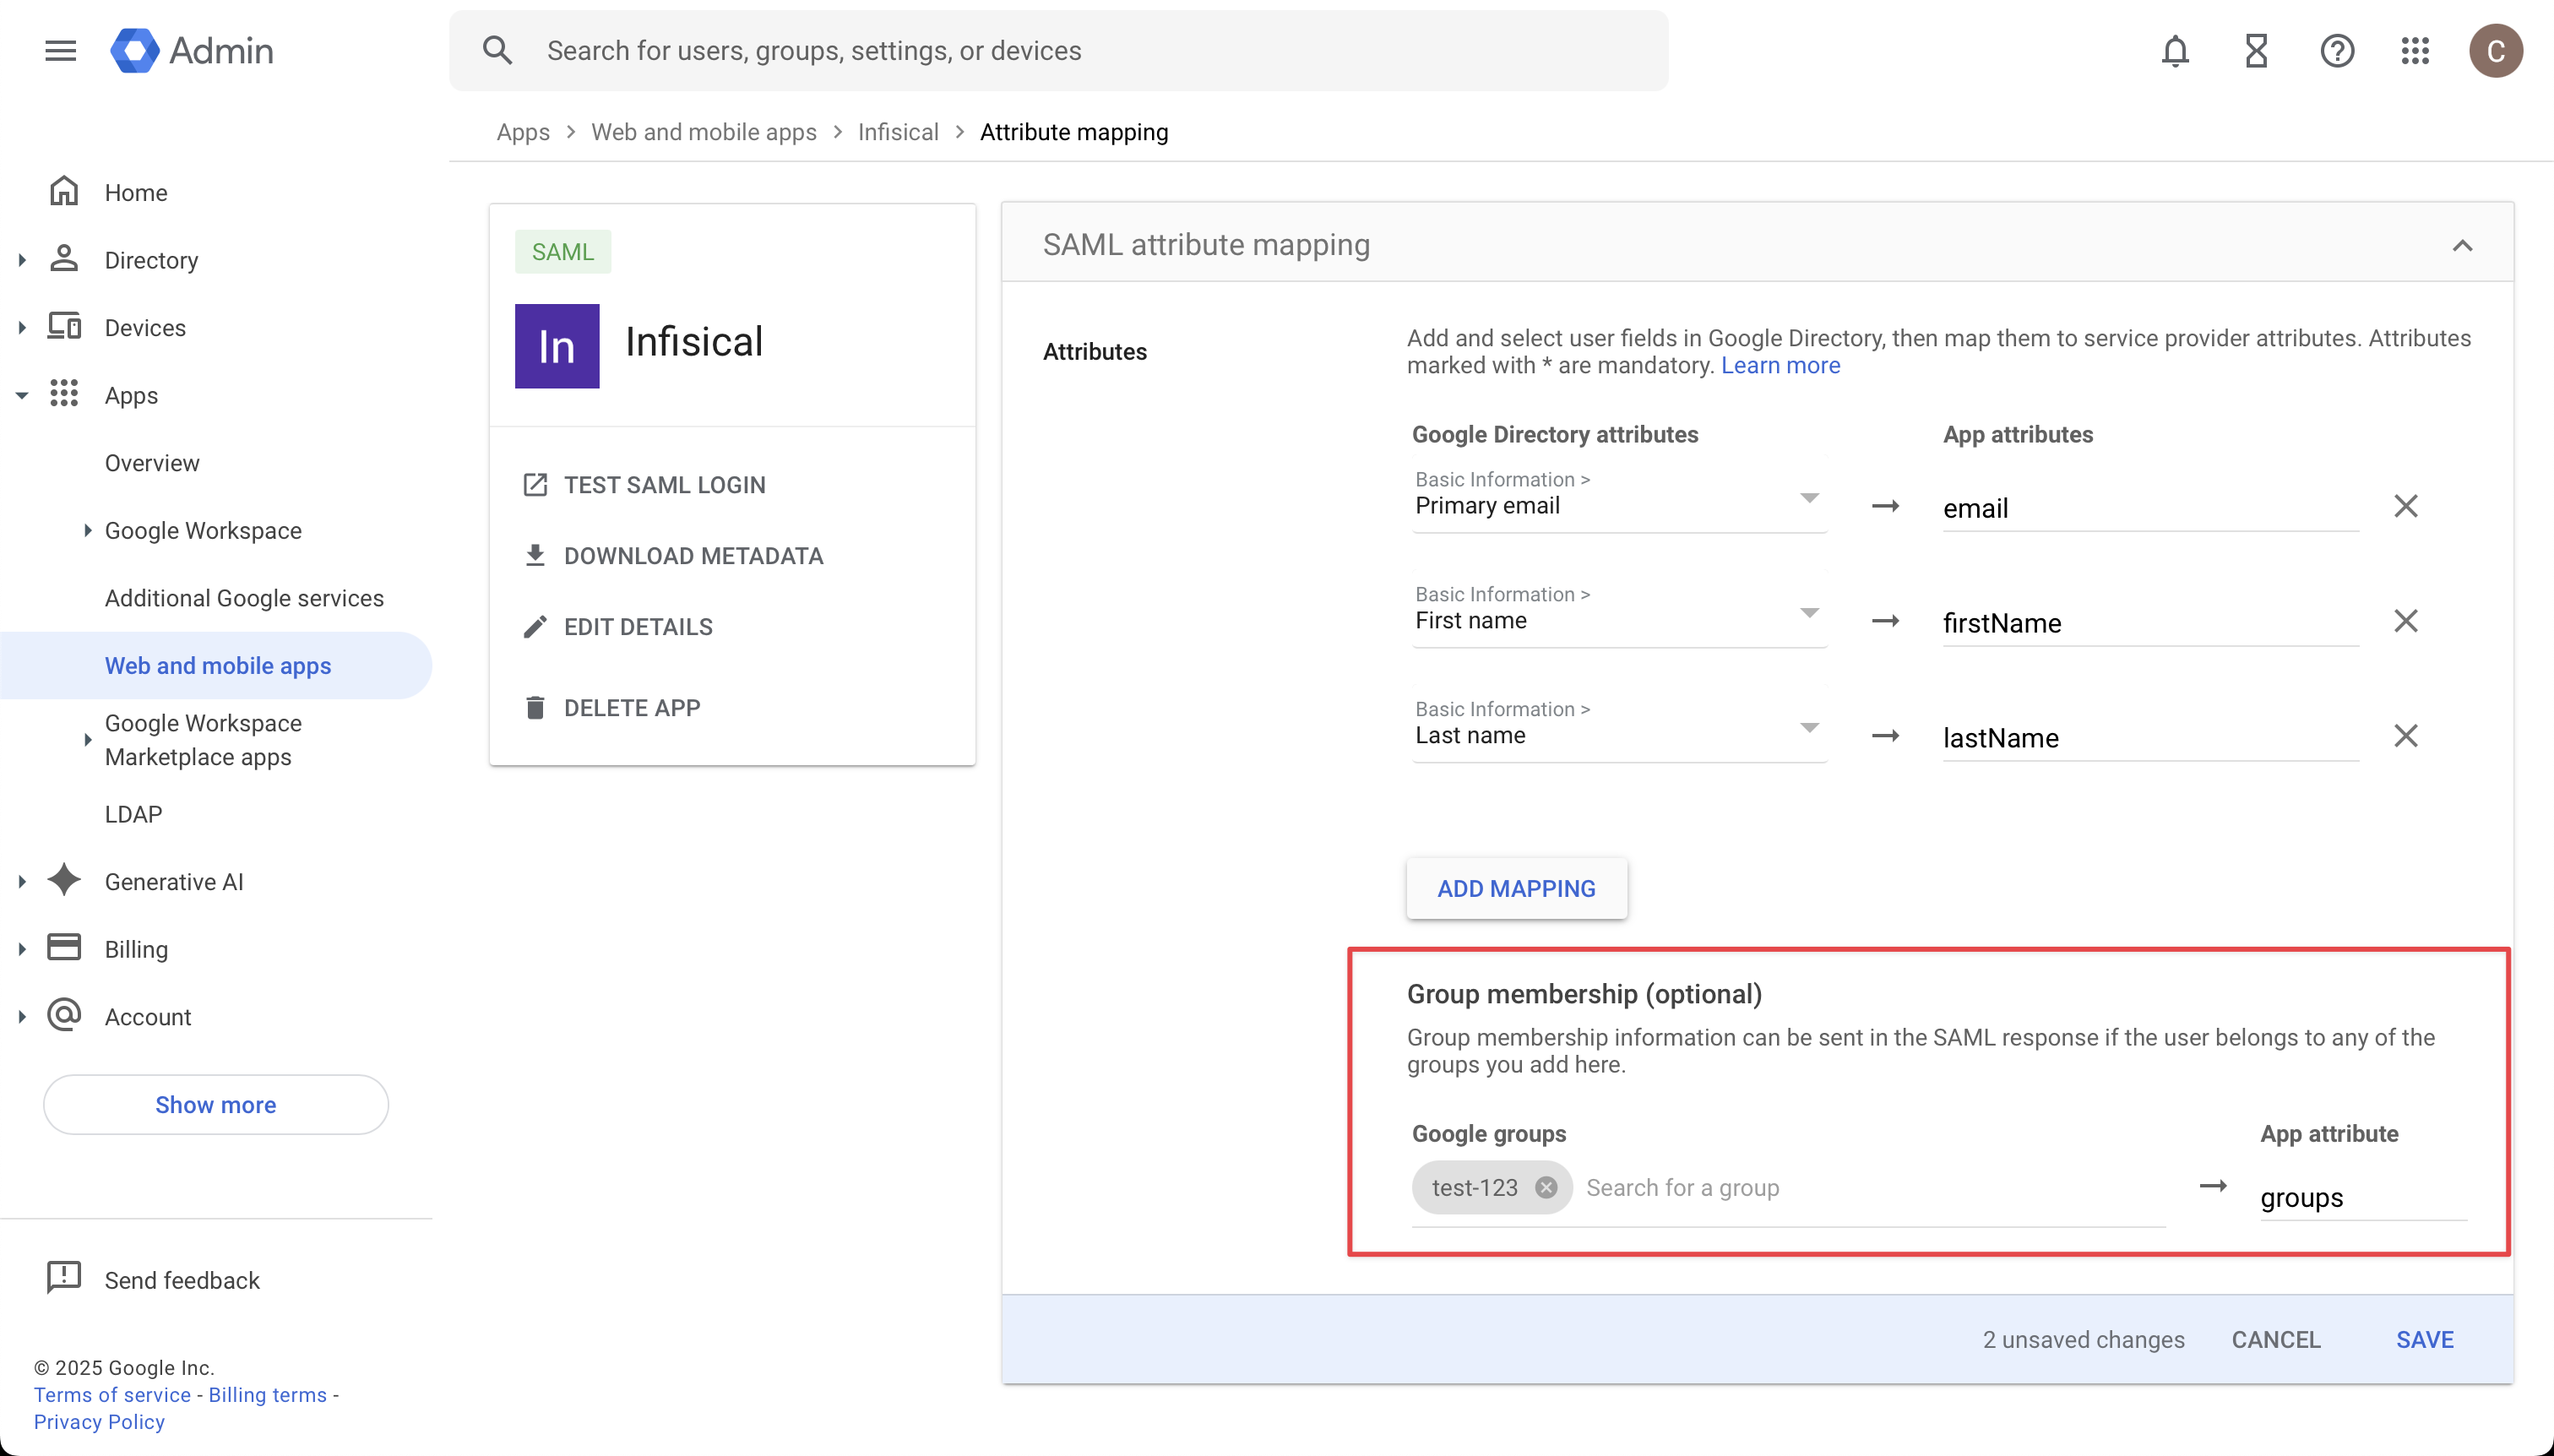
Task: Click the Directory person icon
Action: point(64,259)
